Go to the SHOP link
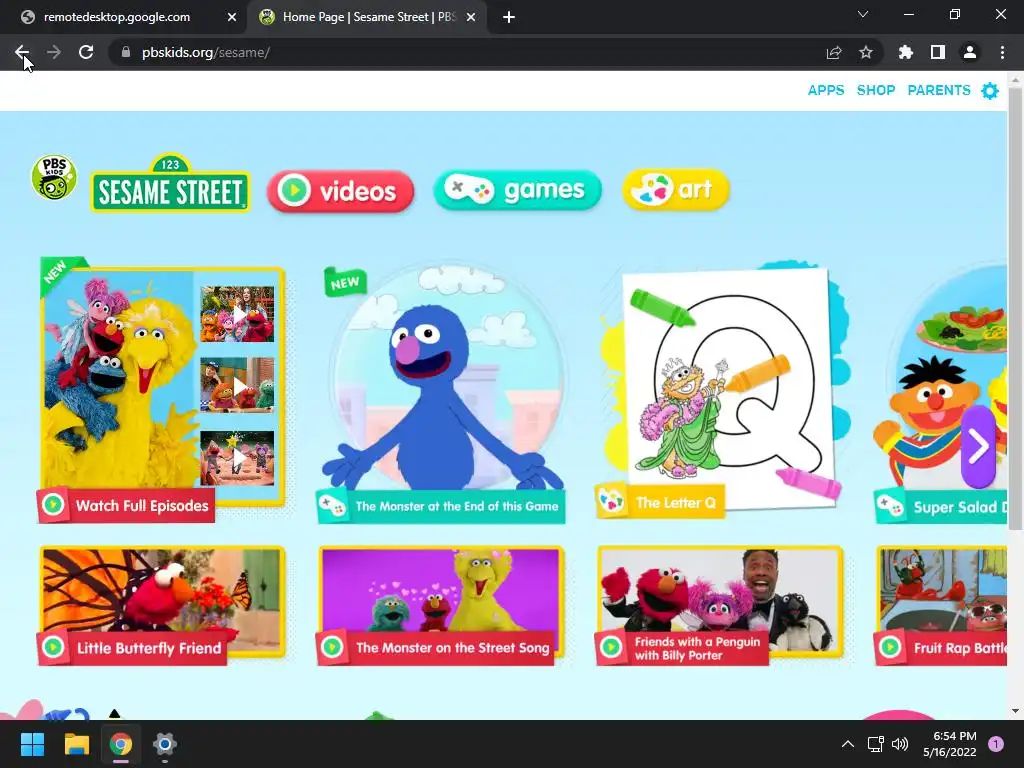This screenshot has height=768, width=1024. 876,90
